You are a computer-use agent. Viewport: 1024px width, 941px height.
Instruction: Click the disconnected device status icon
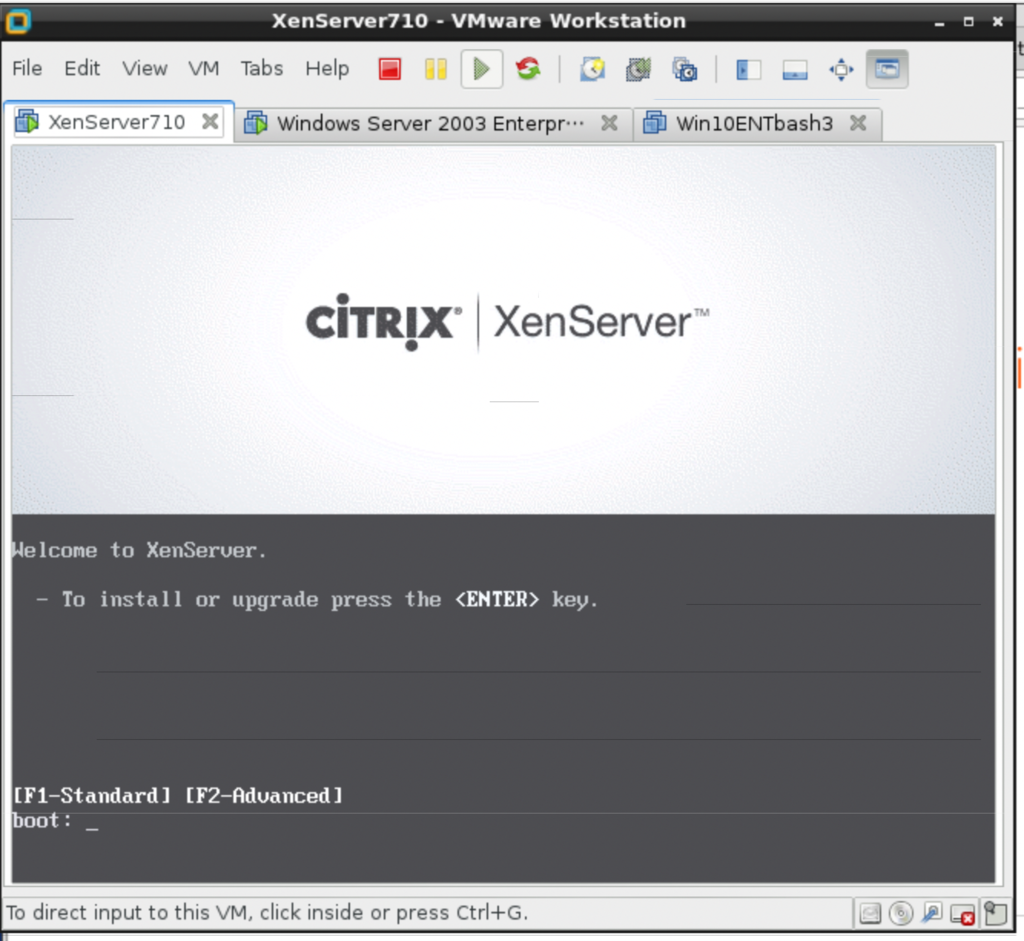point(963,914)
